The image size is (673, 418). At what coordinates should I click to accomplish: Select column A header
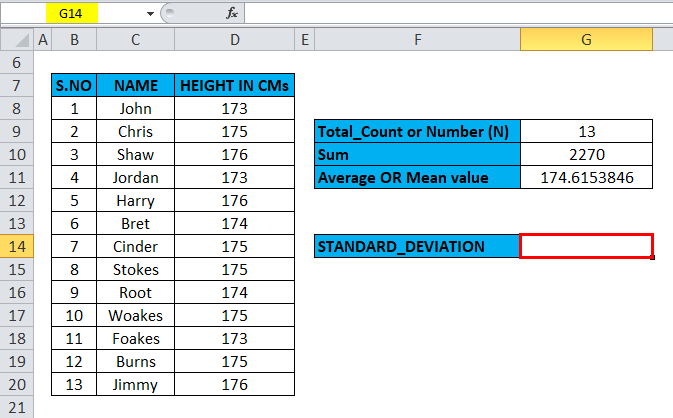click(42, 40)
